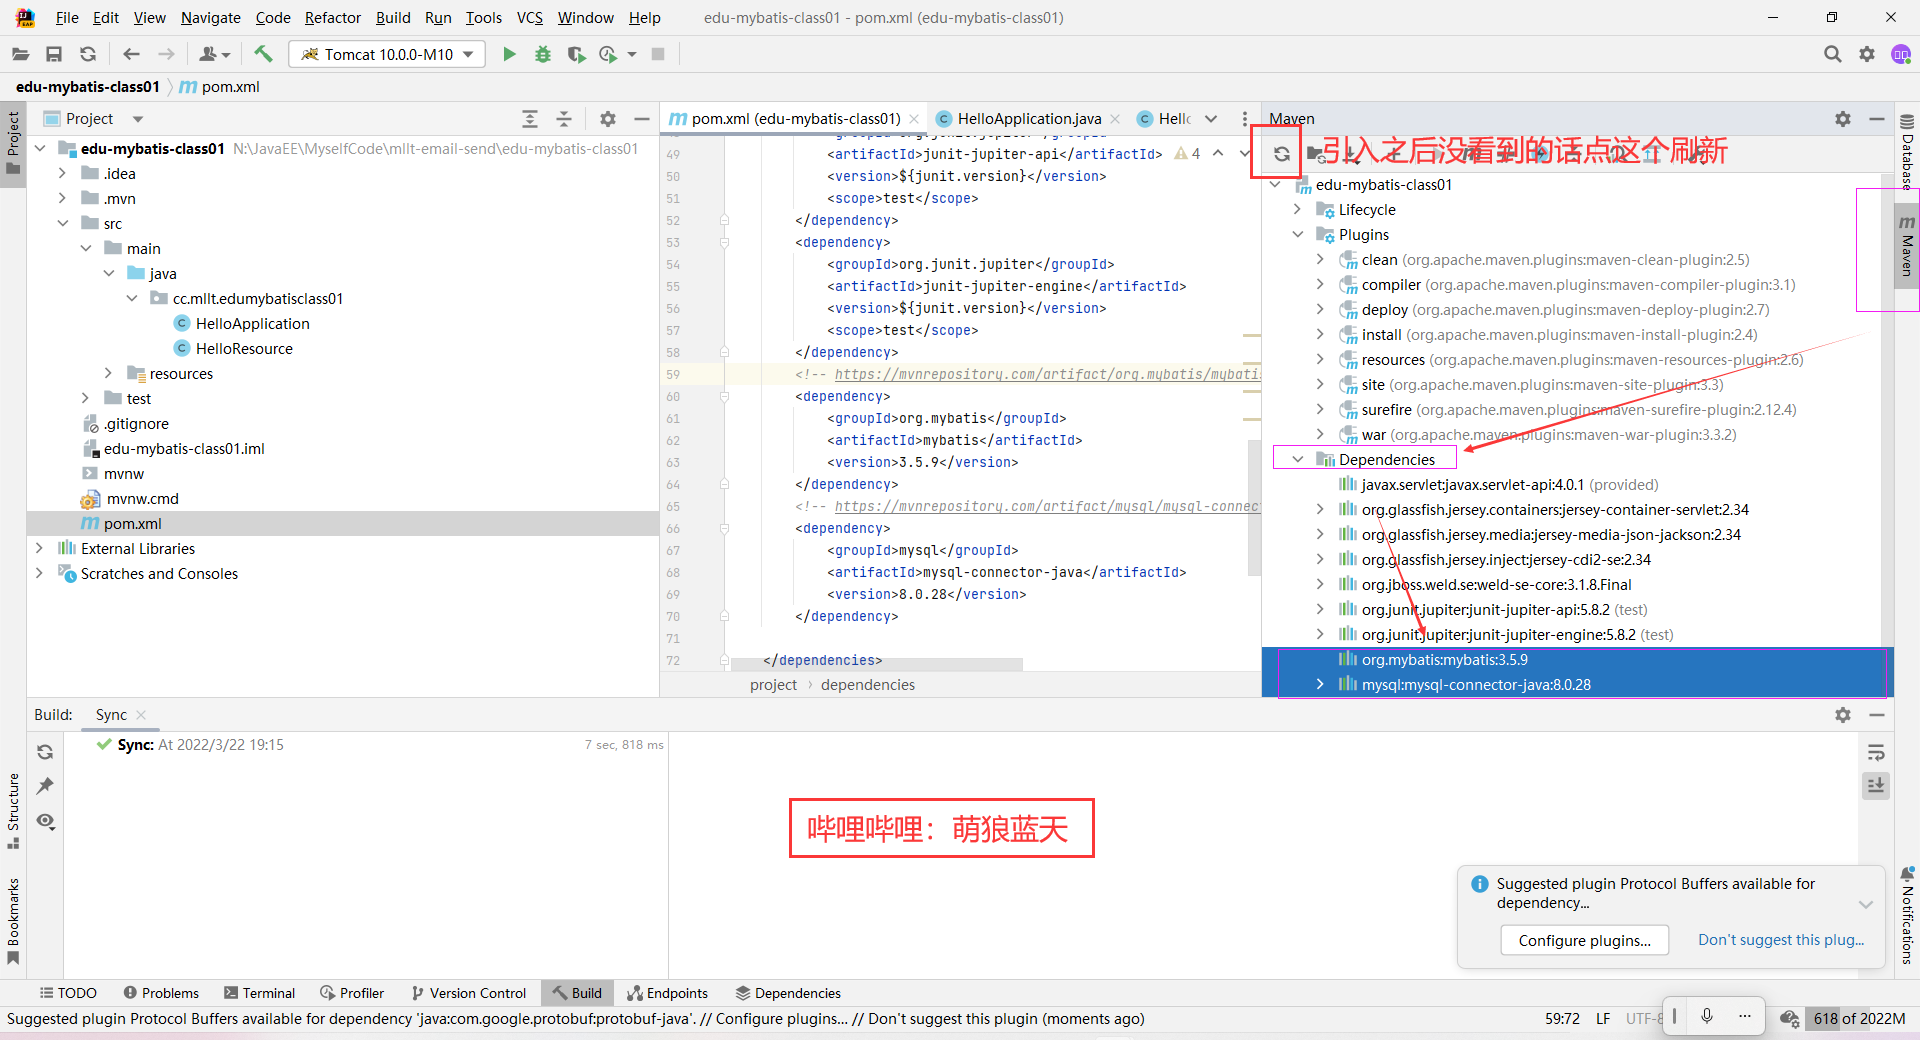Select HelloResource class in Project tree
Screen dimensions: 1920x1040
pos(244,348)
